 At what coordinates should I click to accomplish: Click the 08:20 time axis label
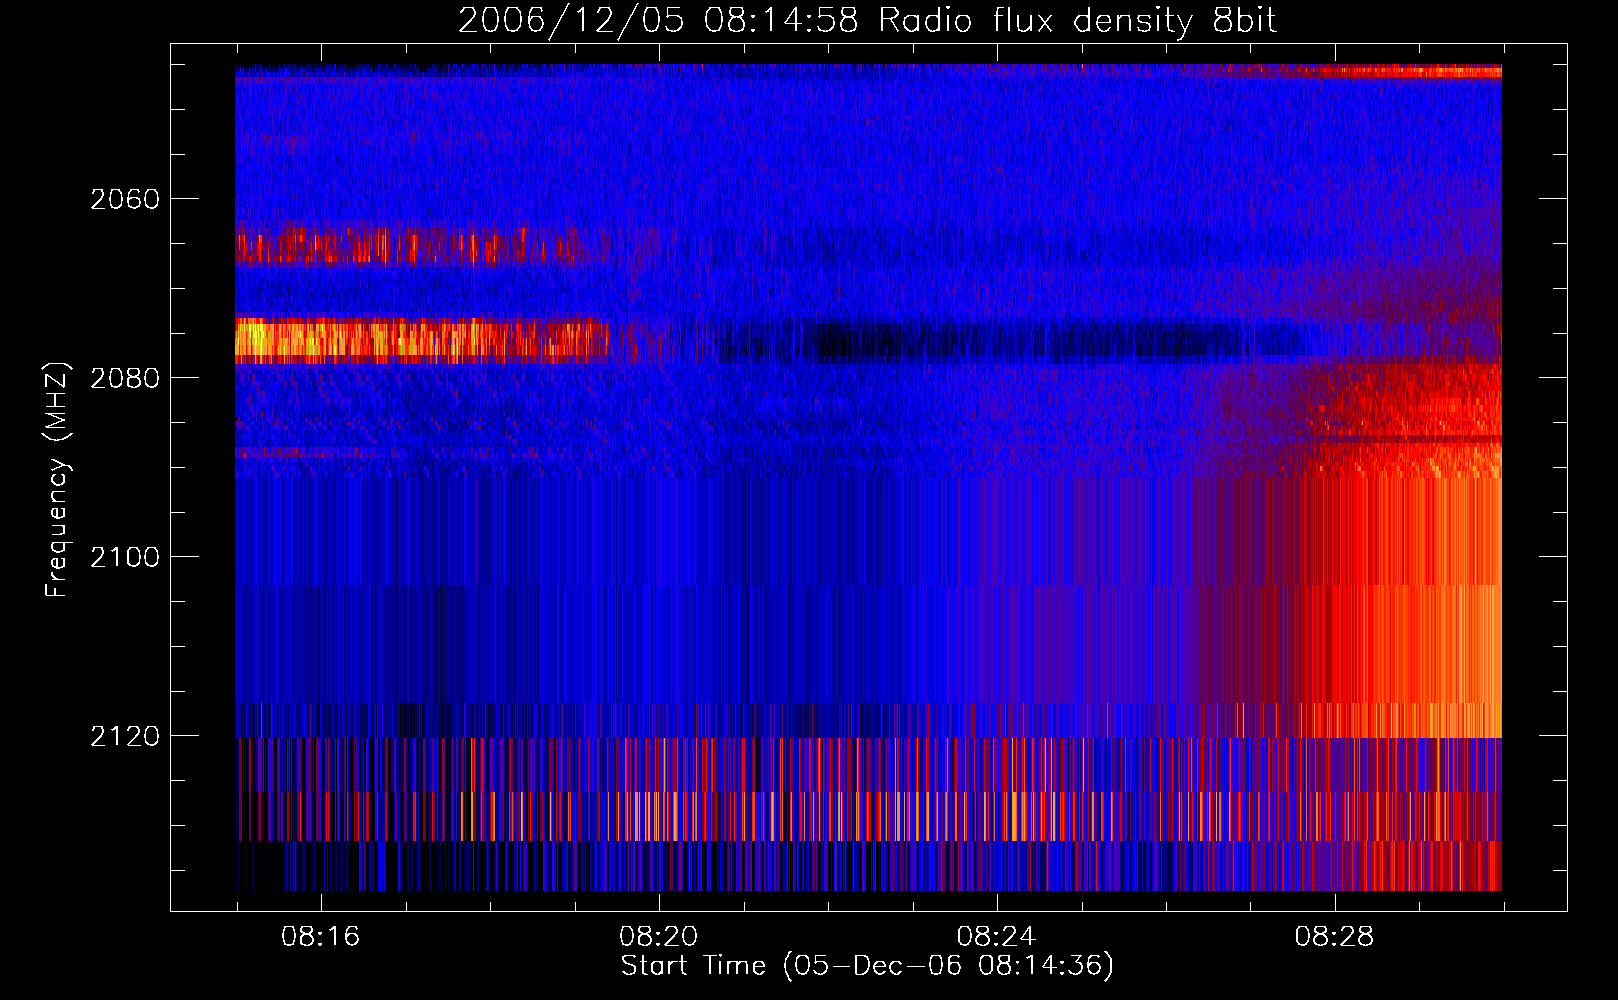pos(659,937)
